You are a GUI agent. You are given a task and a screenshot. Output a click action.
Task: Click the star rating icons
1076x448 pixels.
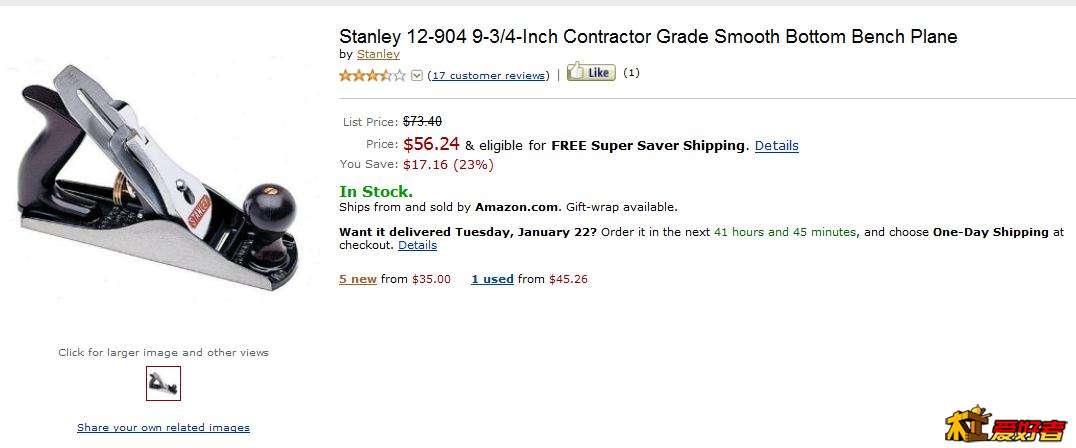point(373,75)
